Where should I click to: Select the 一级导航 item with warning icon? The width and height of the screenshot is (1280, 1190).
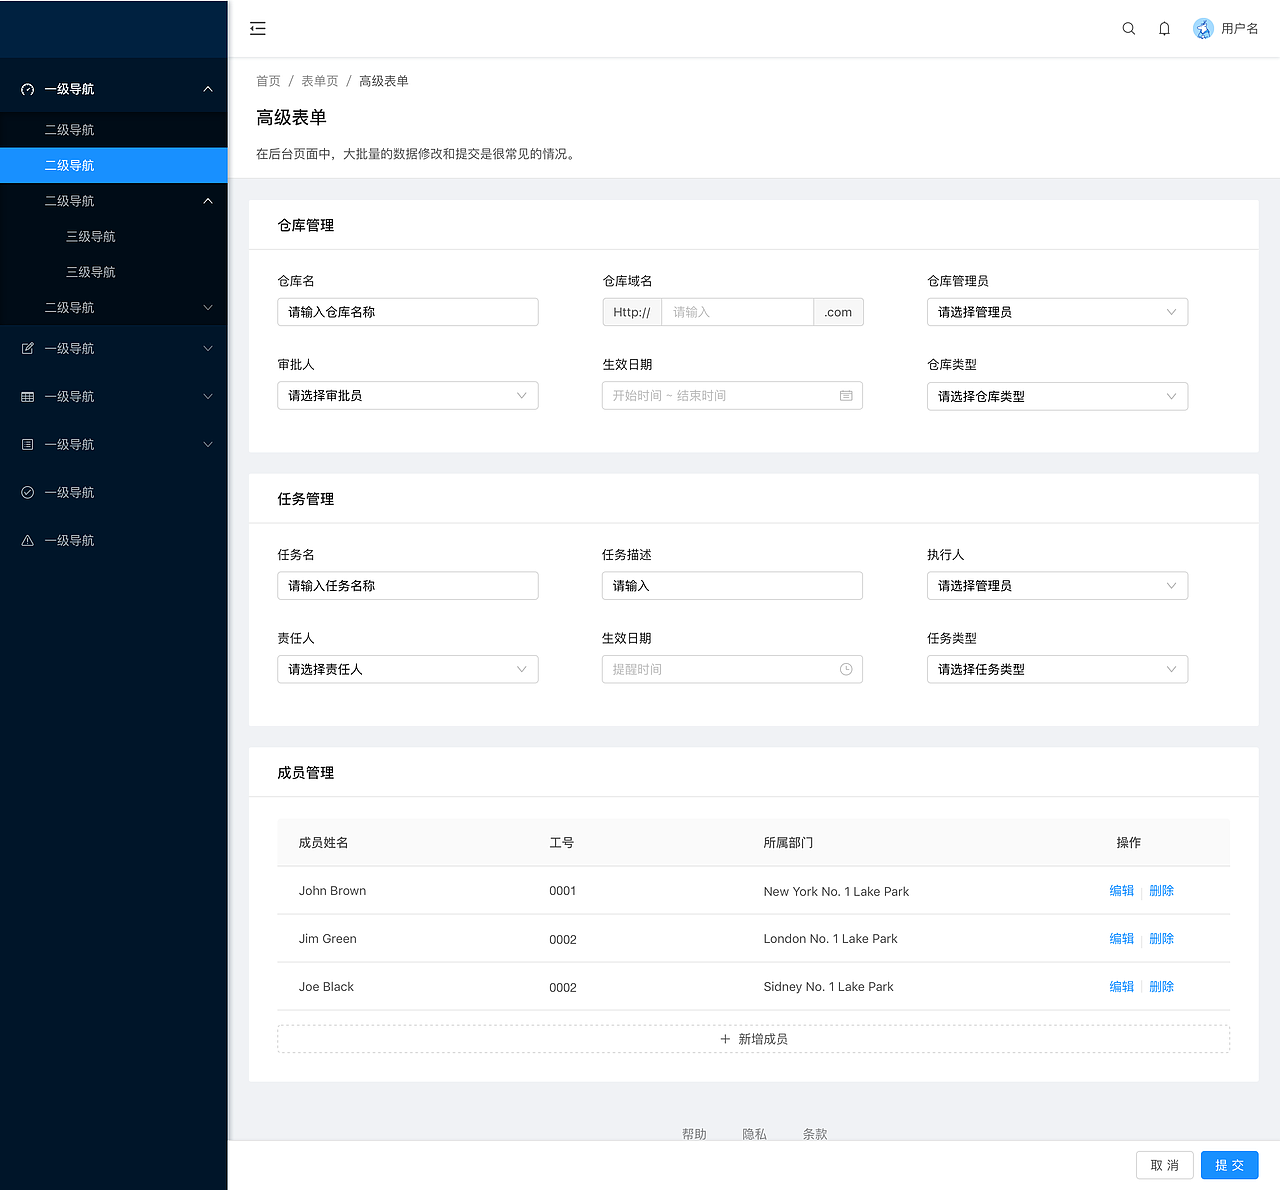click(114, 541)
